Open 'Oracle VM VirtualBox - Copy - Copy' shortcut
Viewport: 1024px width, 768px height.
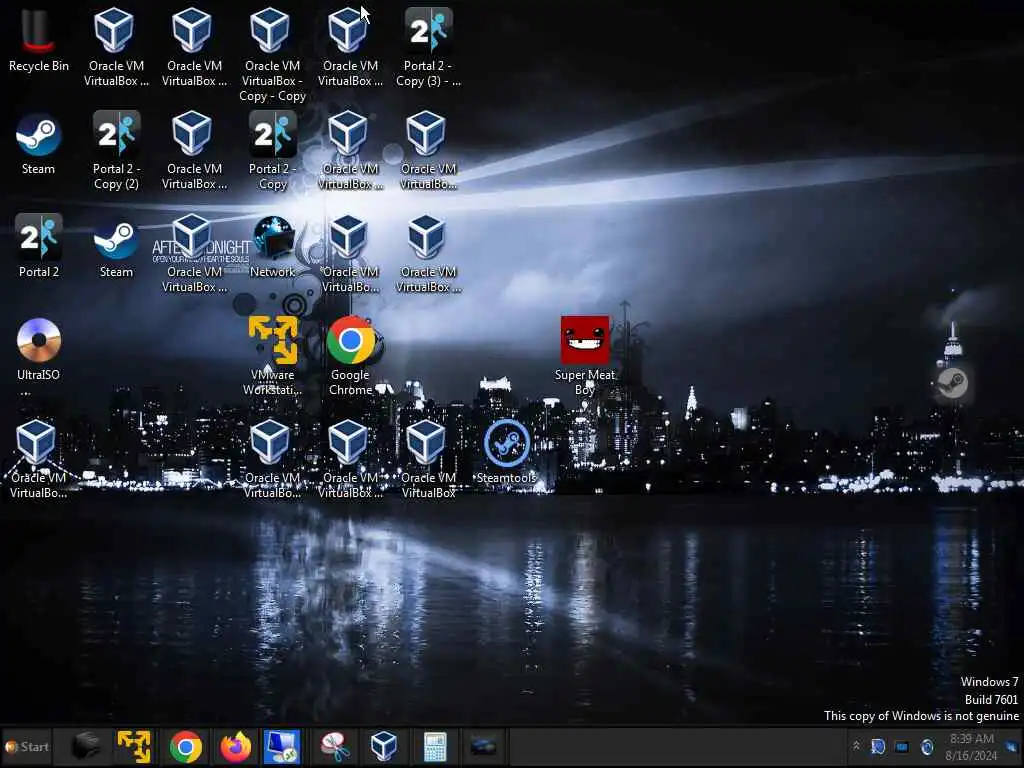[272, 54]
